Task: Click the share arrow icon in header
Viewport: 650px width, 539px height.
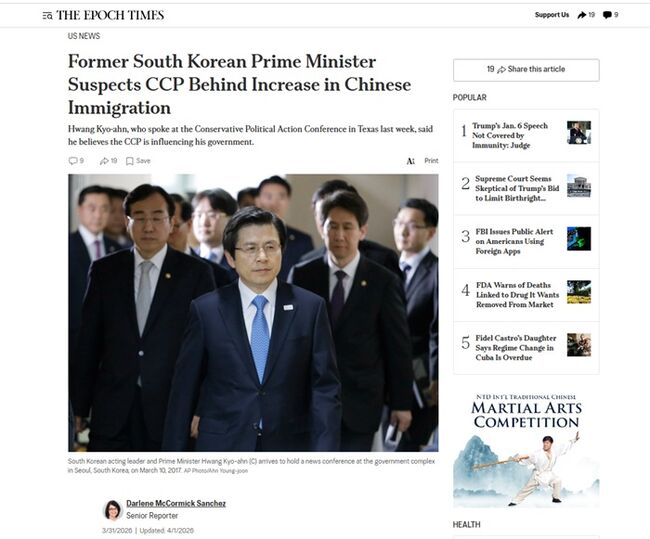Action: (x=582, y=15)
